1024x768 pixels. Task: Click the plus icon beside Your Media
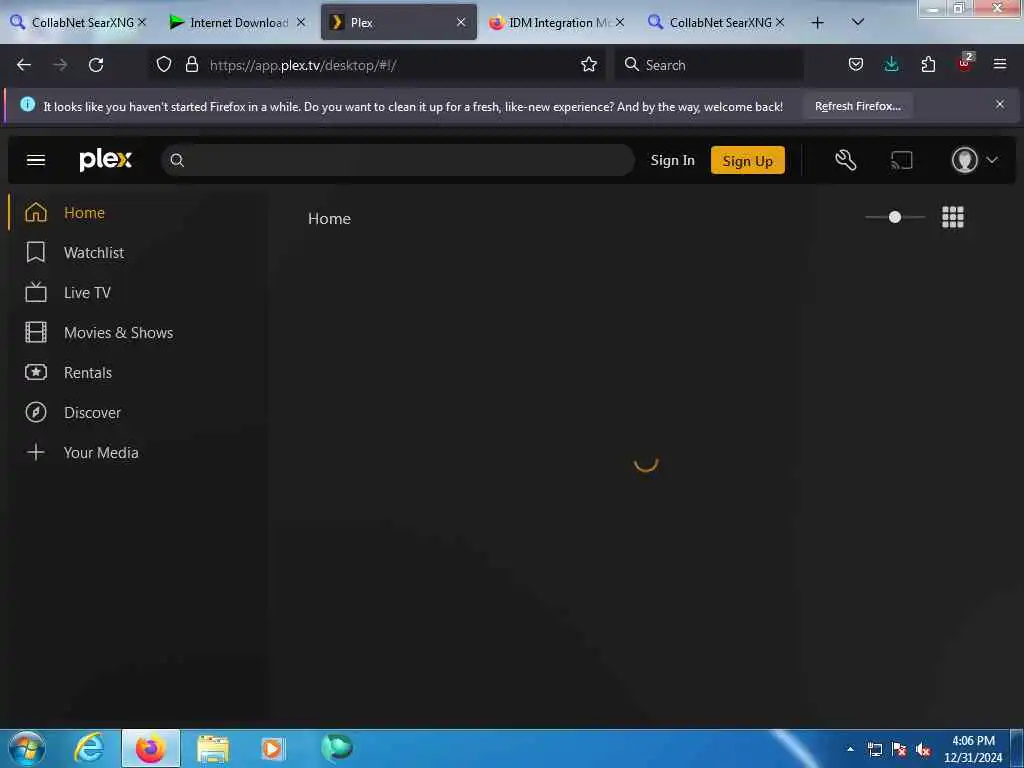coord(36,452)
